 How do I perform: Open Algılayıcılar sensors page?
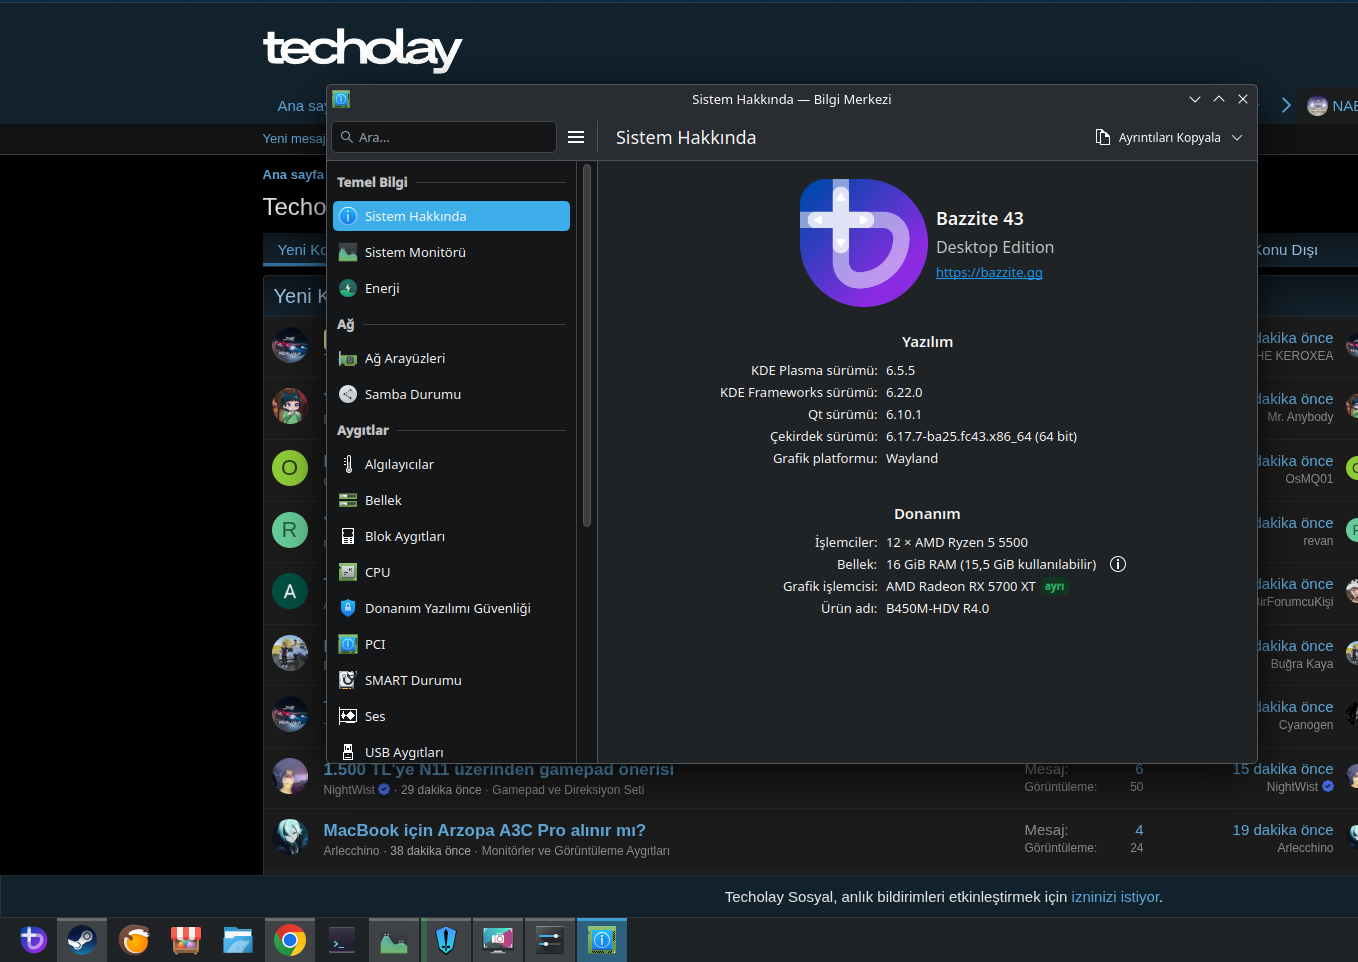(x=452, y=464)
